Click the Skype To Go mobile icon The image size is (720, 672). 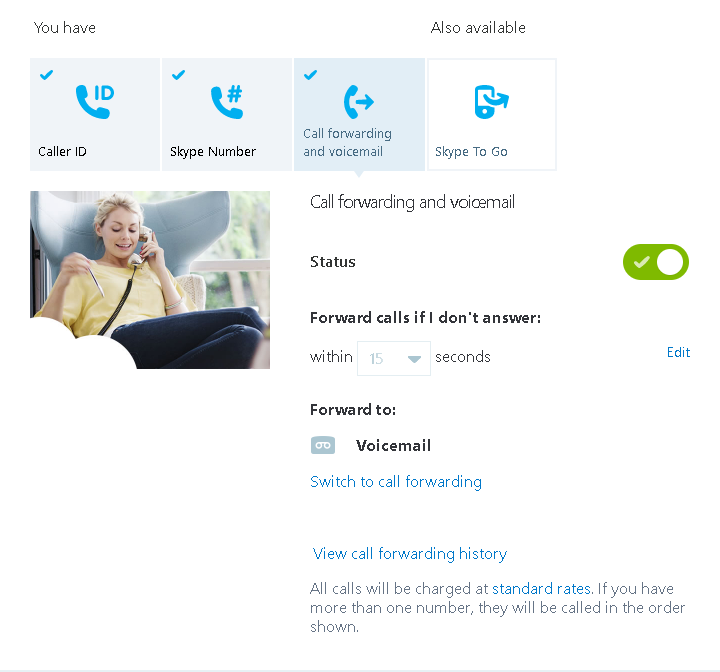click(x=491, y=102)
